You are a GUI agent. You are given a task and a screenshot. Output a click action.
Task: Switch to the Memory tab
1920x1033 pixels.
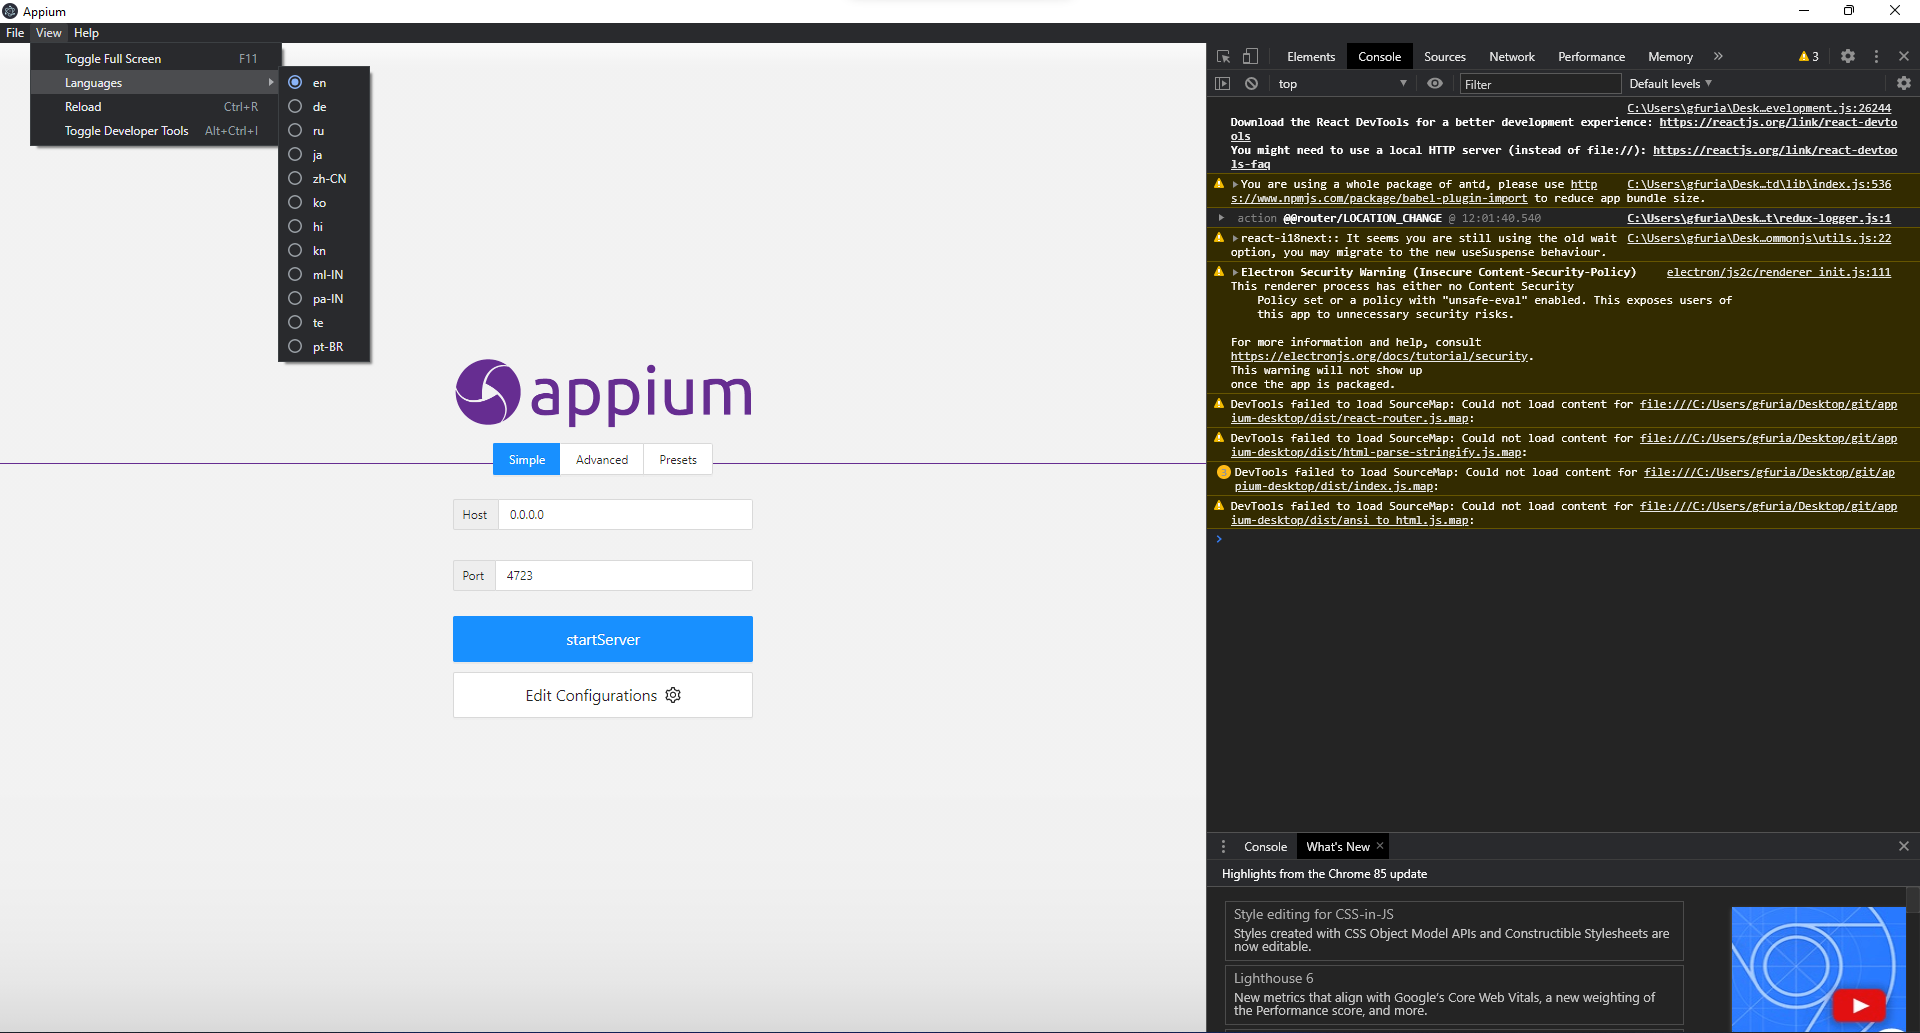tap(1670, 57)
